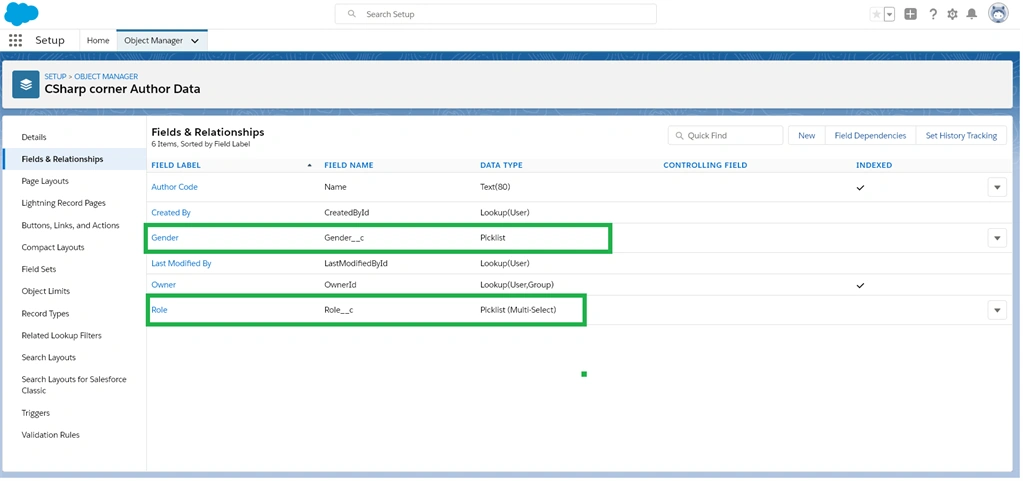Open the Role field link
This screenshot has height=481, width=1023.
pos(159,309)
